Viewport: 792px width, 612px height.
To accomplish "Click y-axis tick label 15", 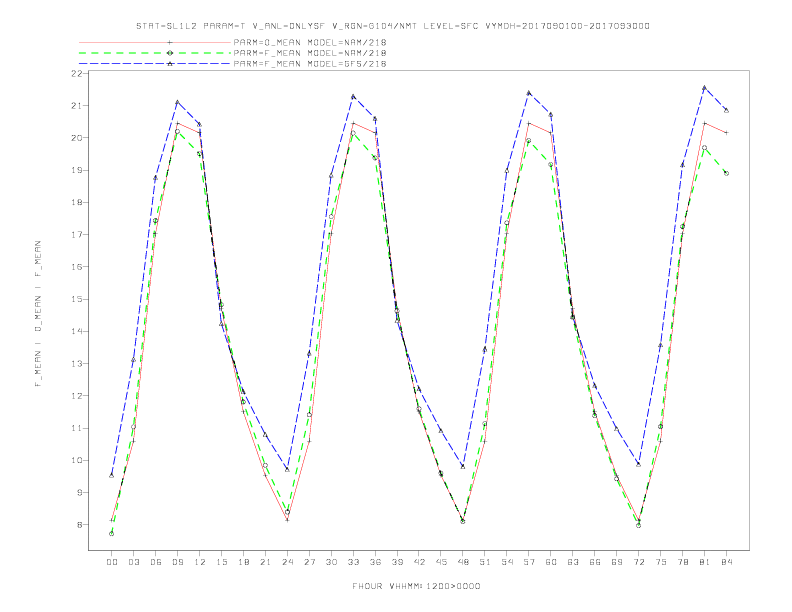I will tap(76, 299).
